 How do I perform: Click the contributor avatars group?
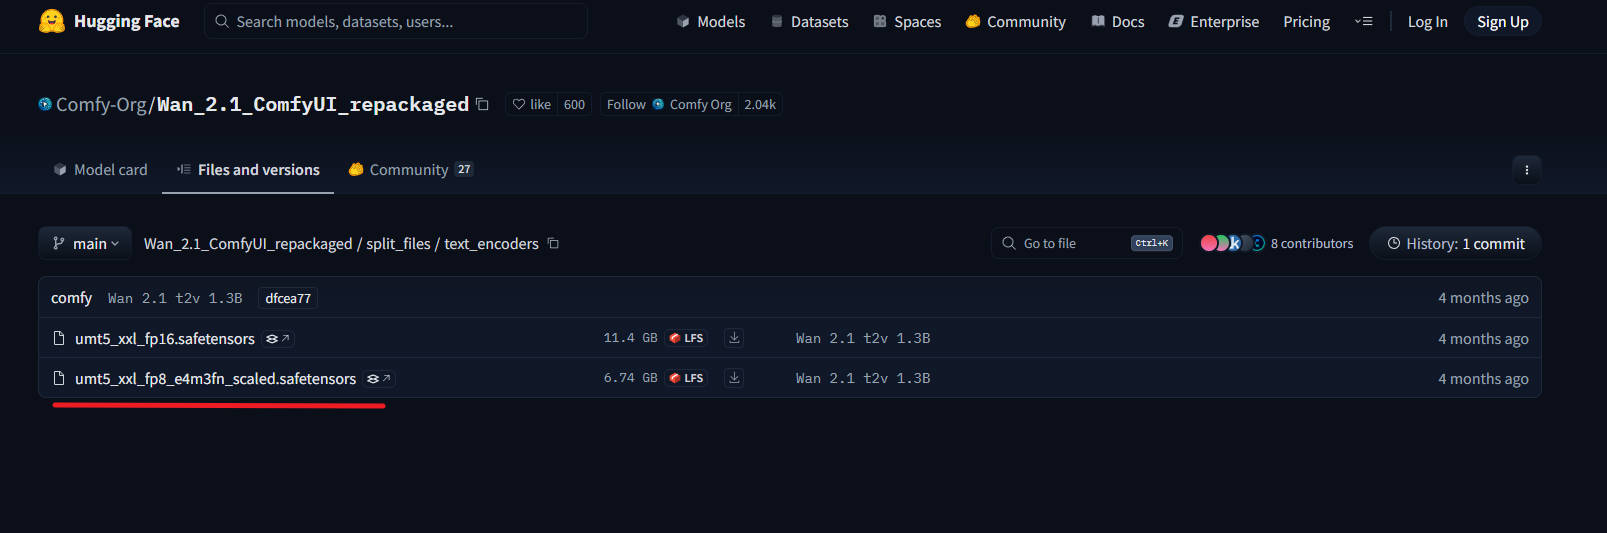(x=1233, y=243)
